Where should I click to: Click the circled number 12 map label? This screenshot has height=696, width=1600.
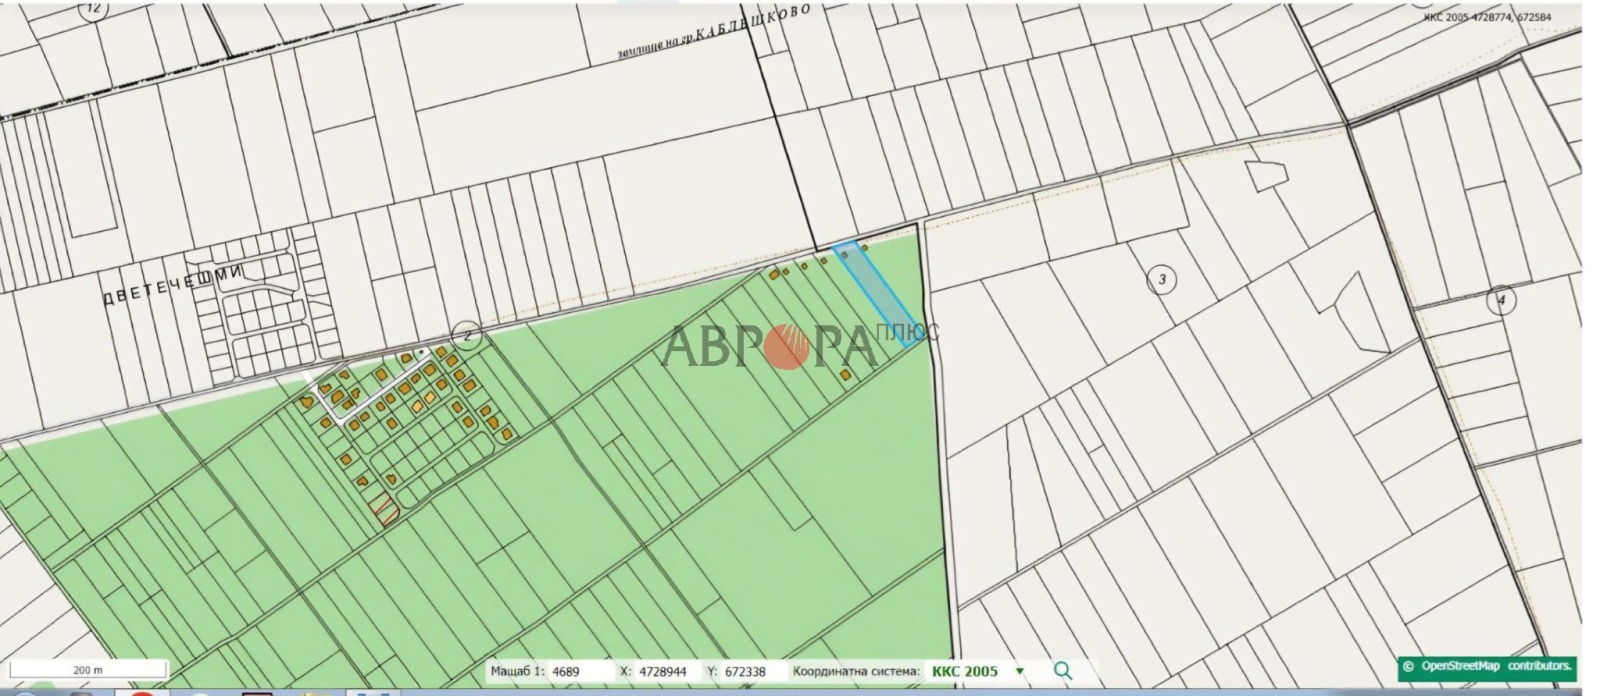click(95, 8)
